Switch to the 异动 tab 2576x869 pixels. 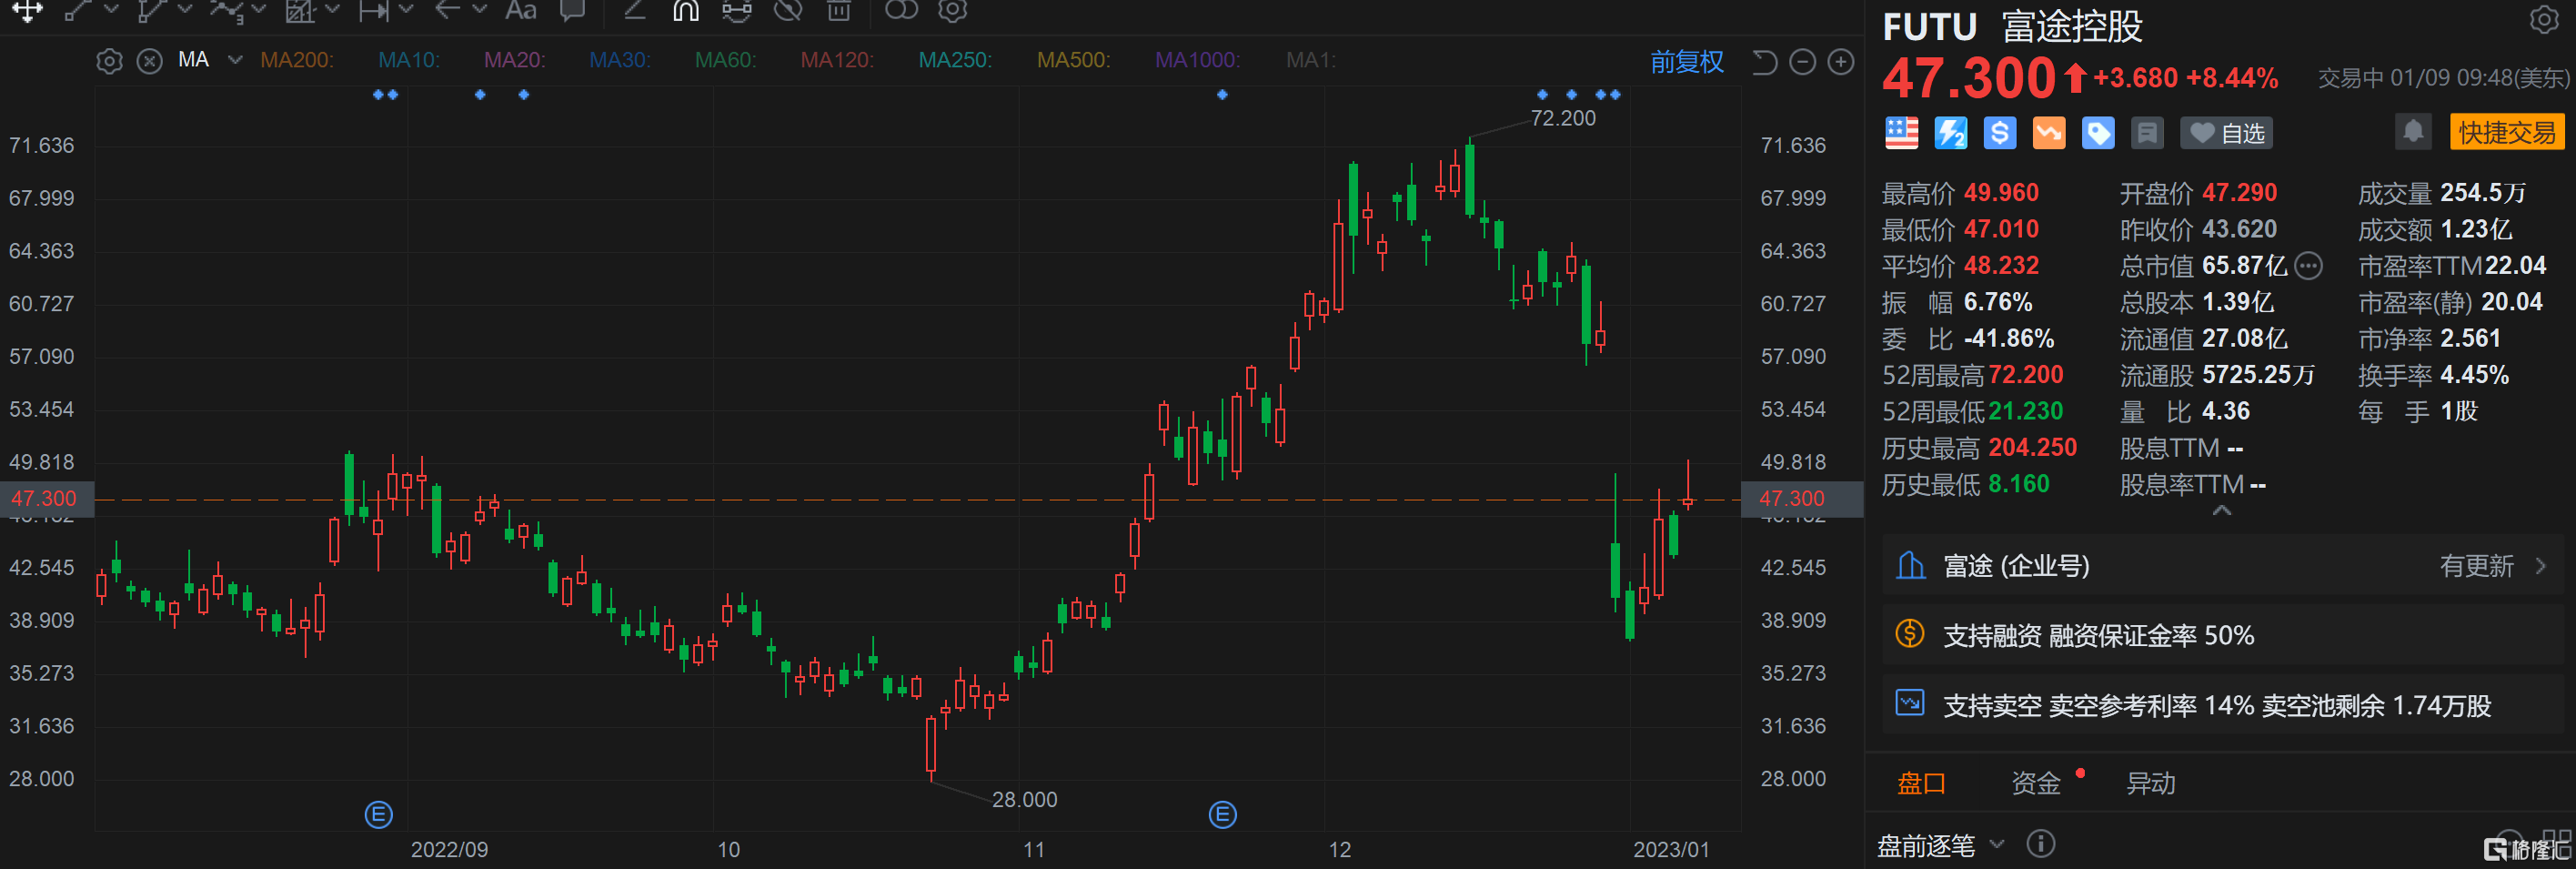point(2150,783)
